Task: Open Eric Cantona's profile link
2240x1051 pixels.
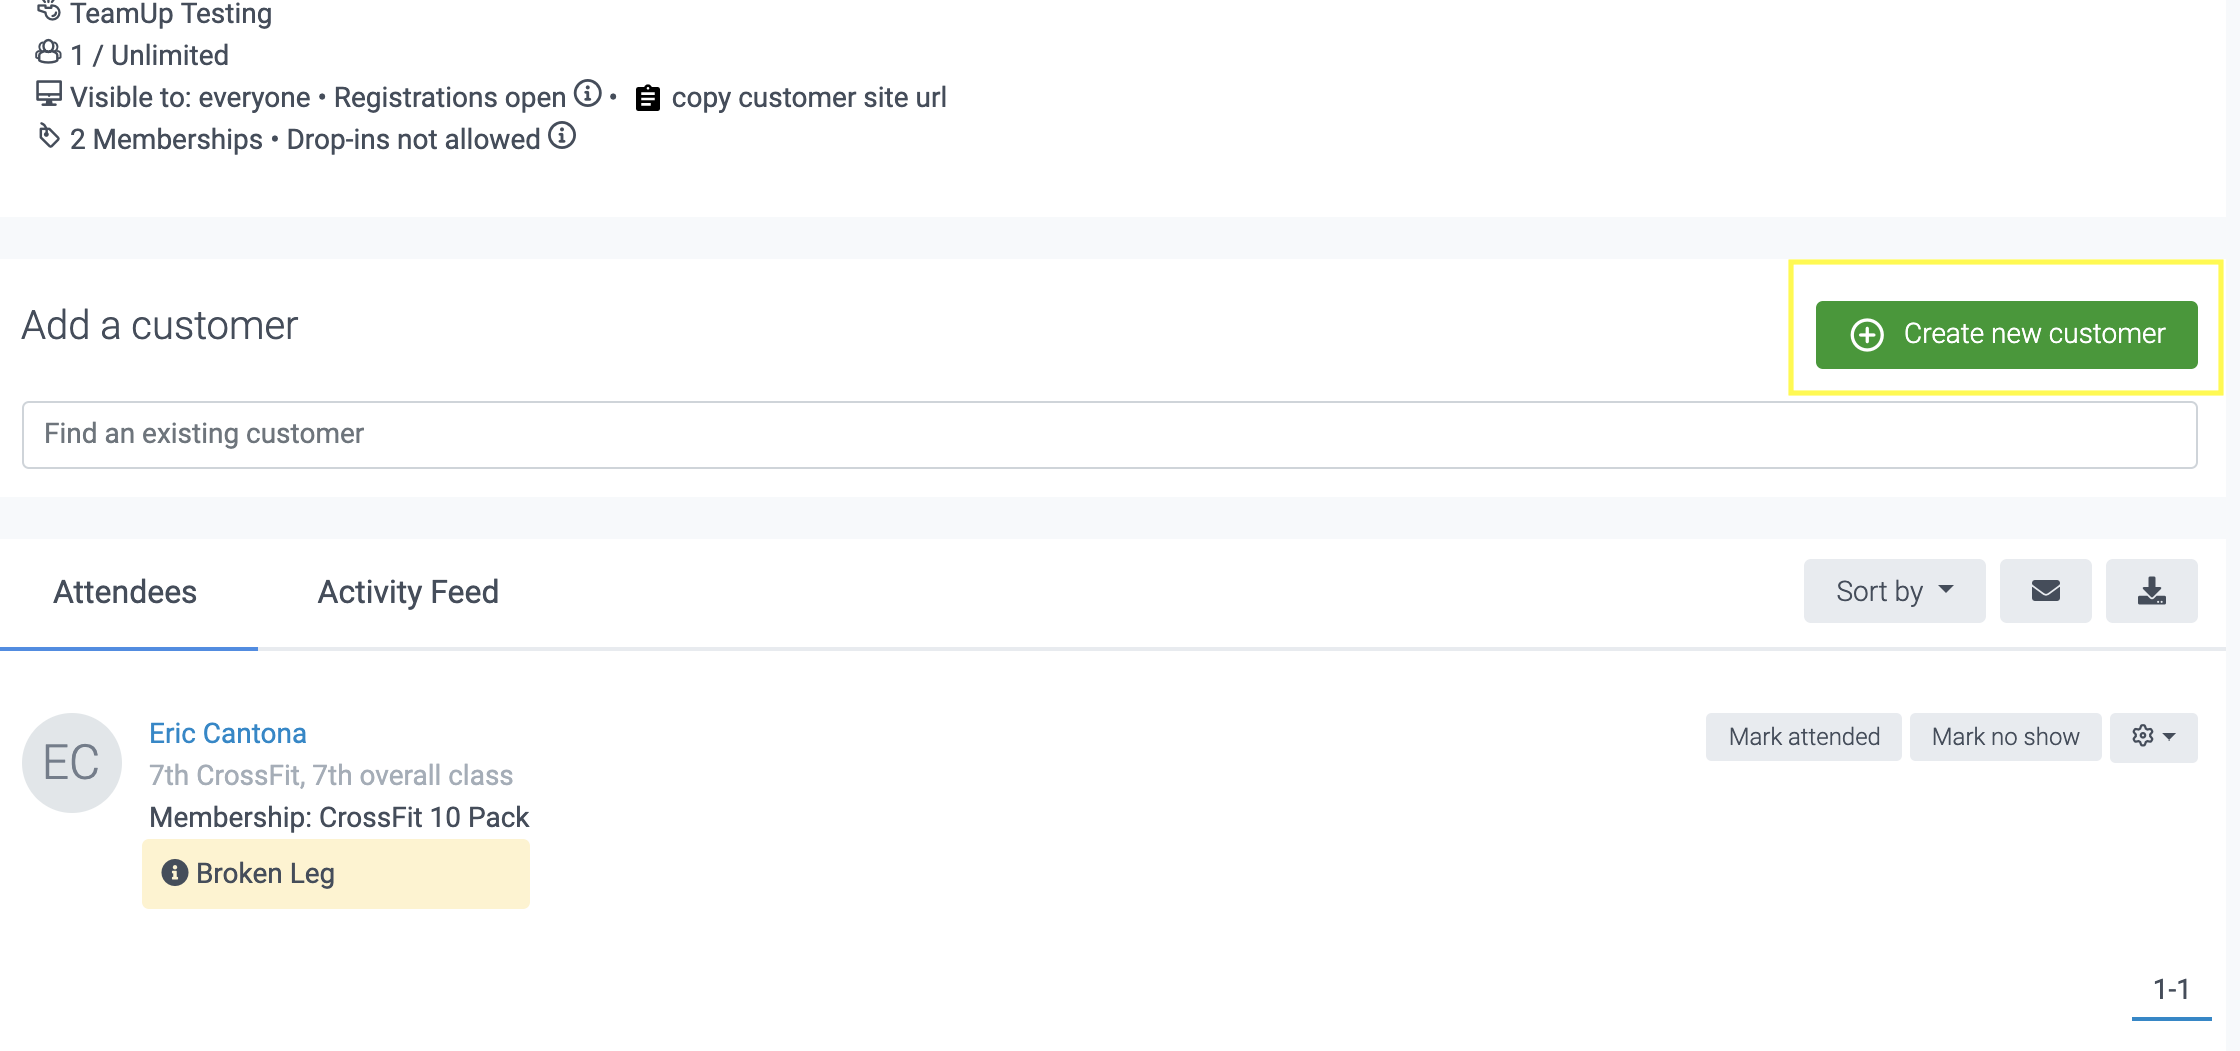Action: [228, 733]
